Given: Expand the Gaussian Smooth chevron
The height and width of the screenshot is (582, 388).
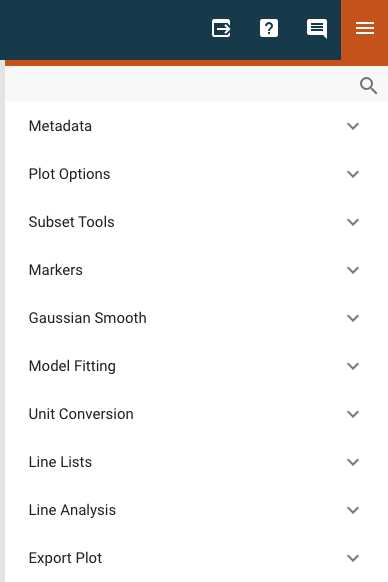Looking at the screenshot, I should click(x=353, y=318).
